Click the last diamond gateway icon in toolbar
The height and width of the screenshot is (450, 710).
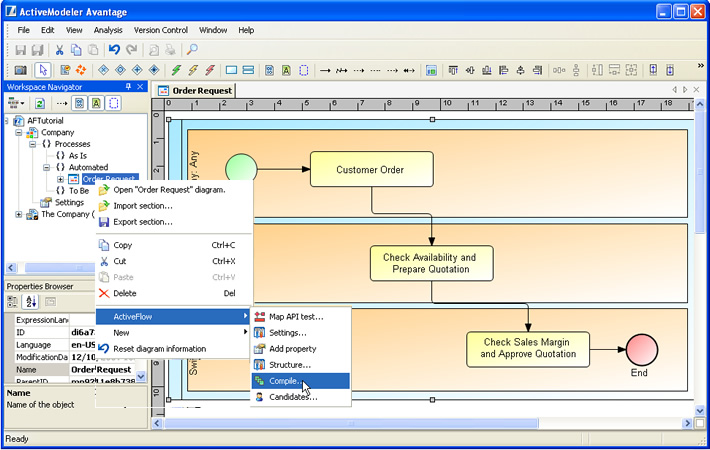coord(154,70)
